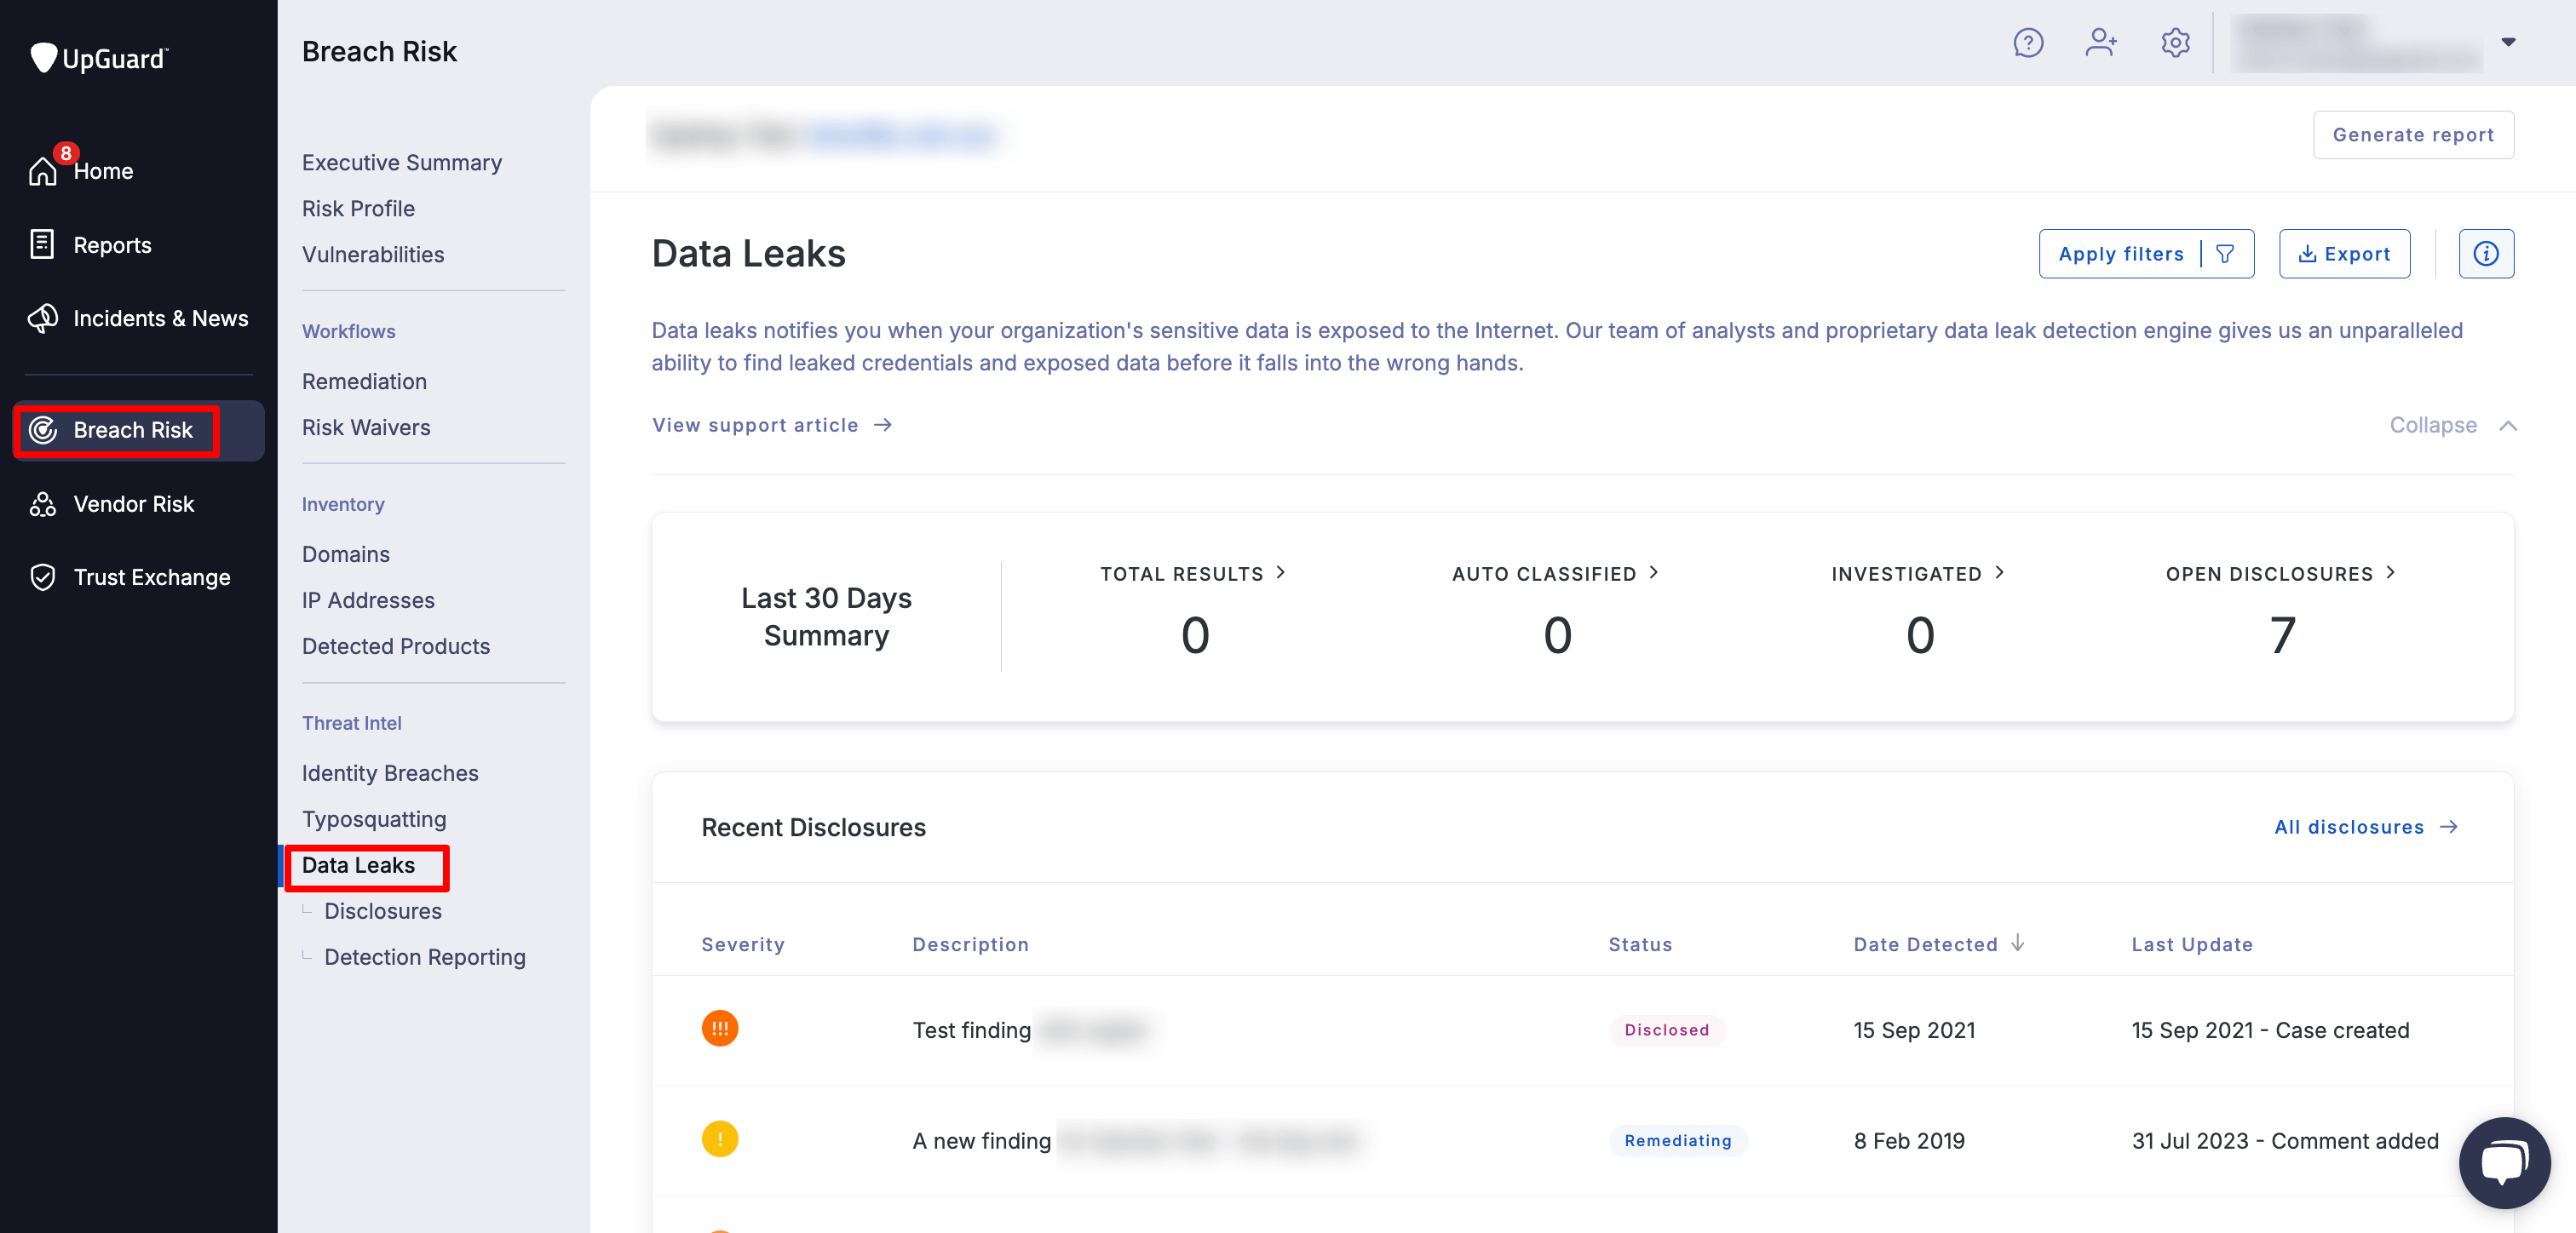This screenshot has width=2576, height=1233.
Task: Open View support article link
Action: pyautogui.click(x=771, y=425)
